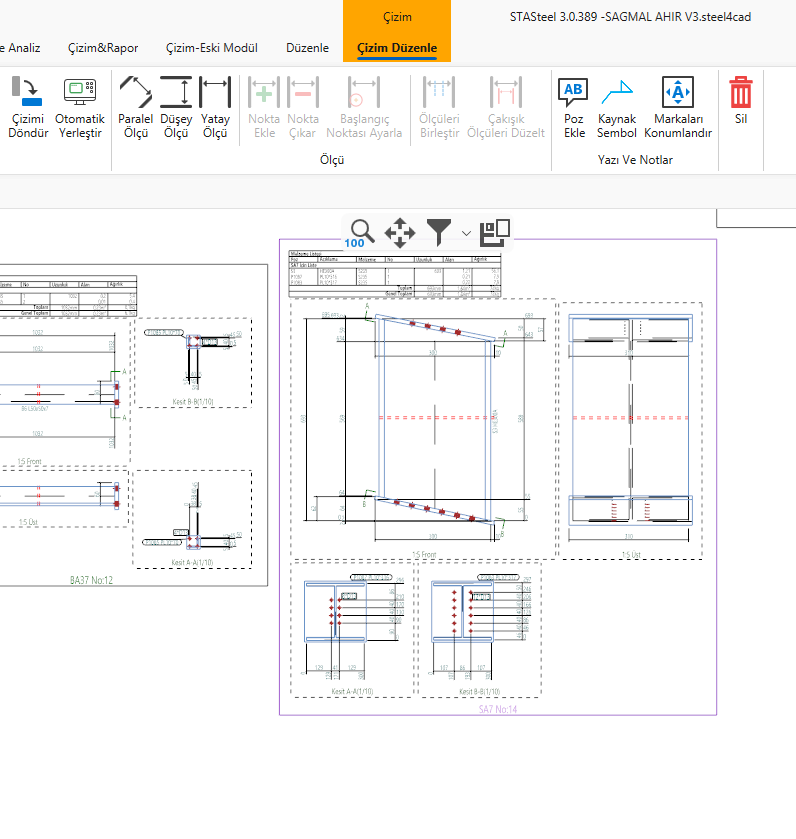The image size is (796, 839).
Task: Expand the filter dropdown chevron
Action: pos(466,233)
